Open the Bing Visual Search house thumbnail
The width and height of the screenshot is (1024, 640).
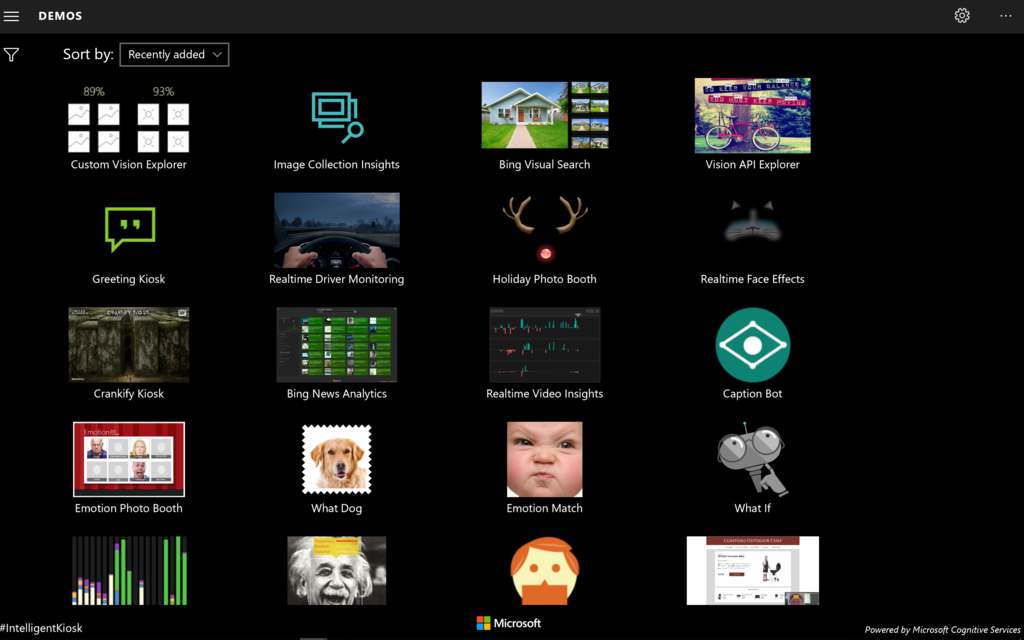545,115
